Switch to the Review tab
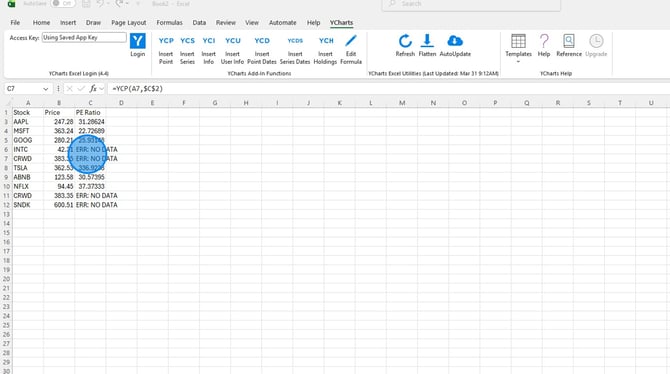The height and width of the screenshot is (374, 670). [x=226, y=22]
